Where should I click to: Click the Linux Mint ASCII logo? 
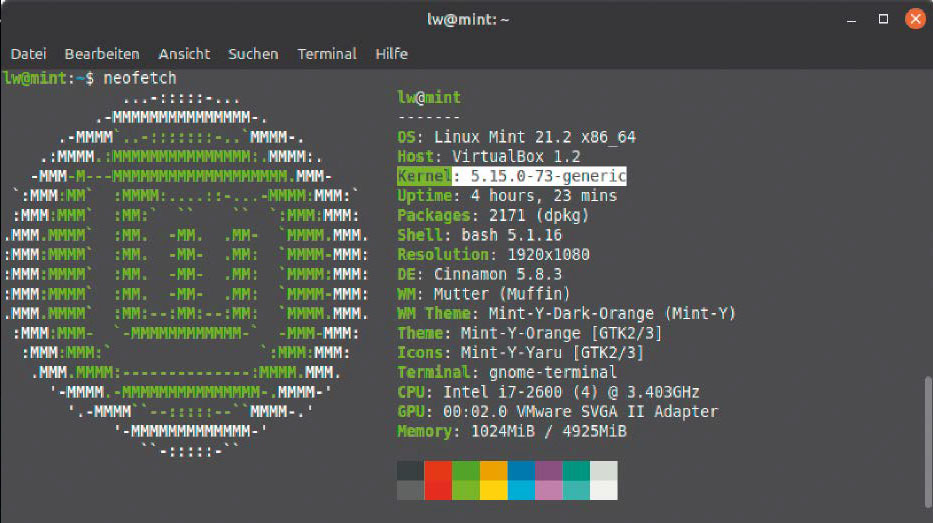pos(186,274)
